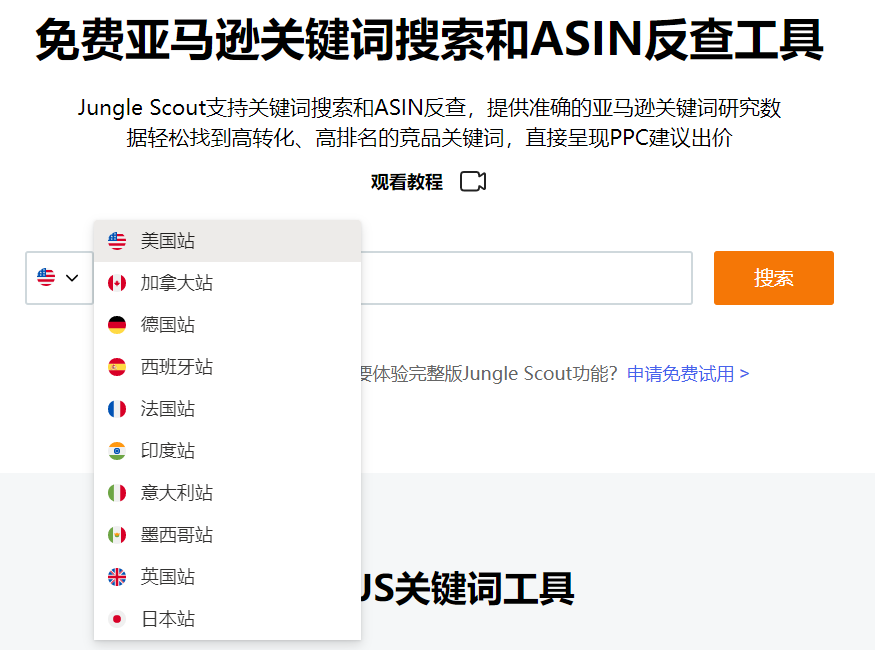Click the Spain flag icon
This screenshot has width=875, height=650.
pos(117,367)
